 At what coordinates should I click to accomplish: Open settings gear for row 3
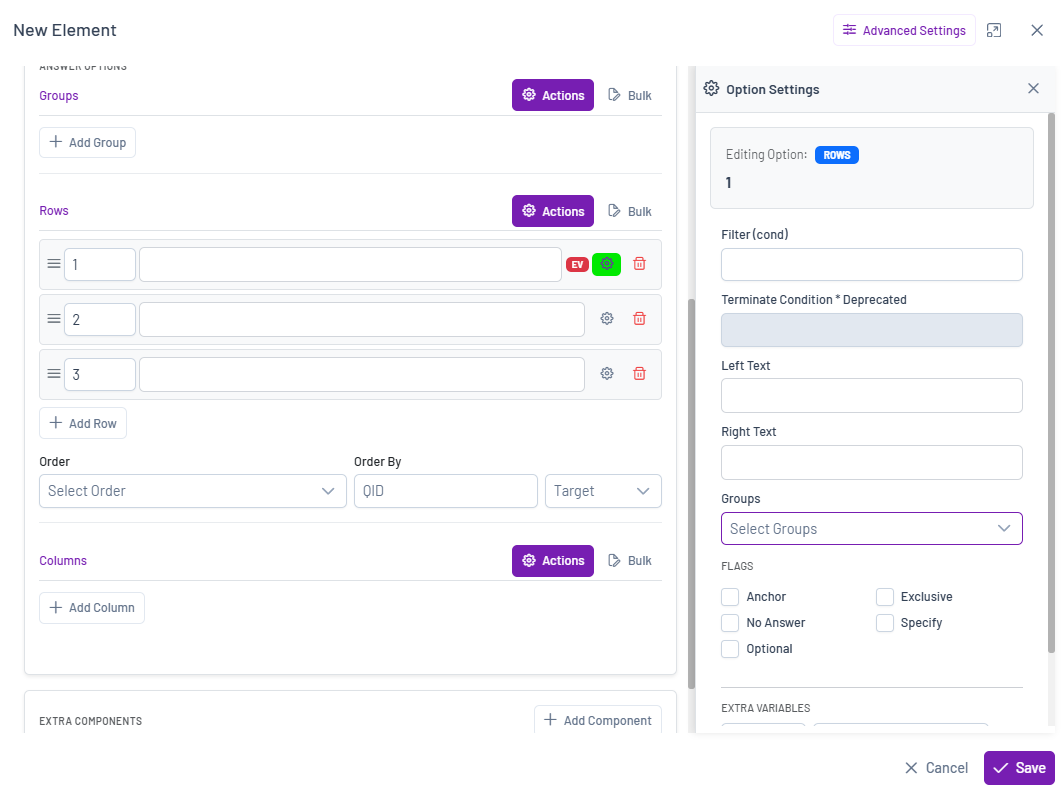coord(607,373)
